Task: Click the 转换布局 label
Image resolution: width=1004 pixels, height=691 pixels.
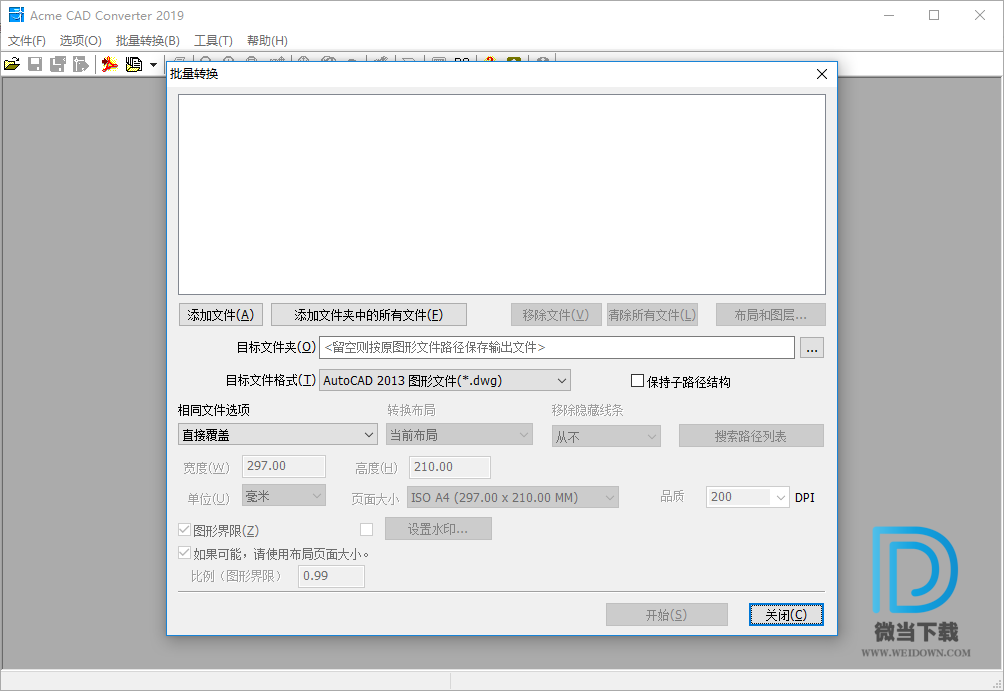Action: [411, 410]
